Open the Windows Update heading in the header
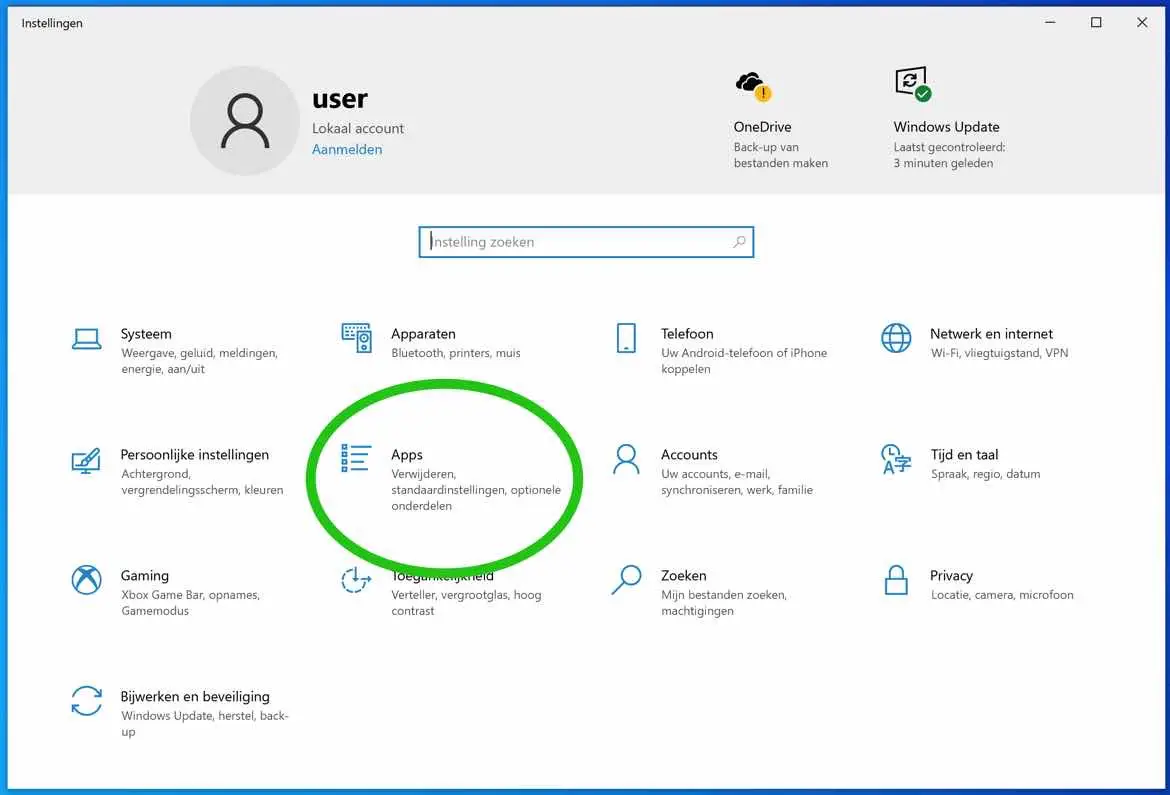Screen dimensions: 1170x795 point(946,127)
